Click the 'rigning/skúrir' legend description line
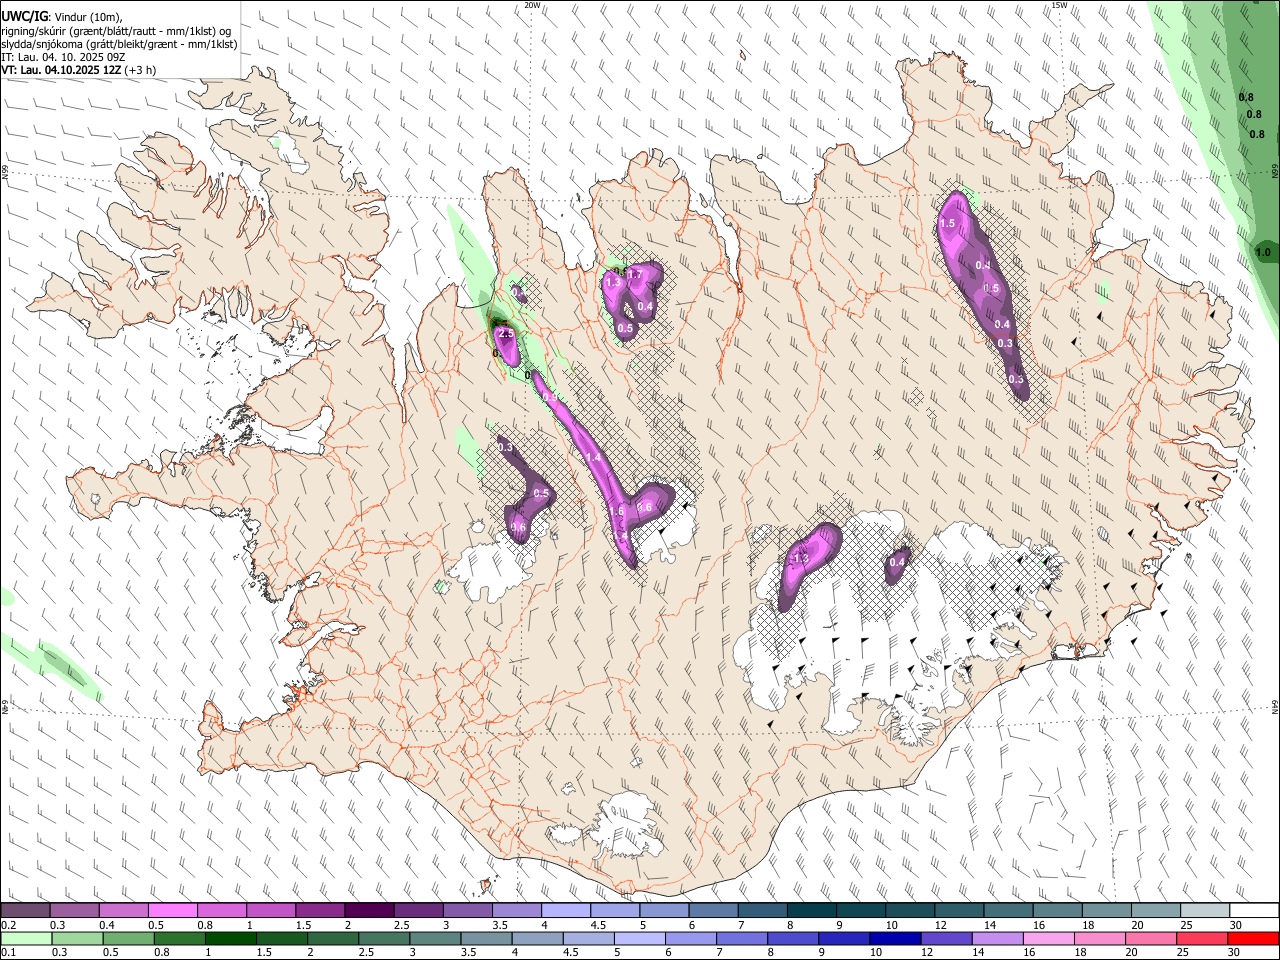This screenshot has height=960, width=1280. (116, 31)
